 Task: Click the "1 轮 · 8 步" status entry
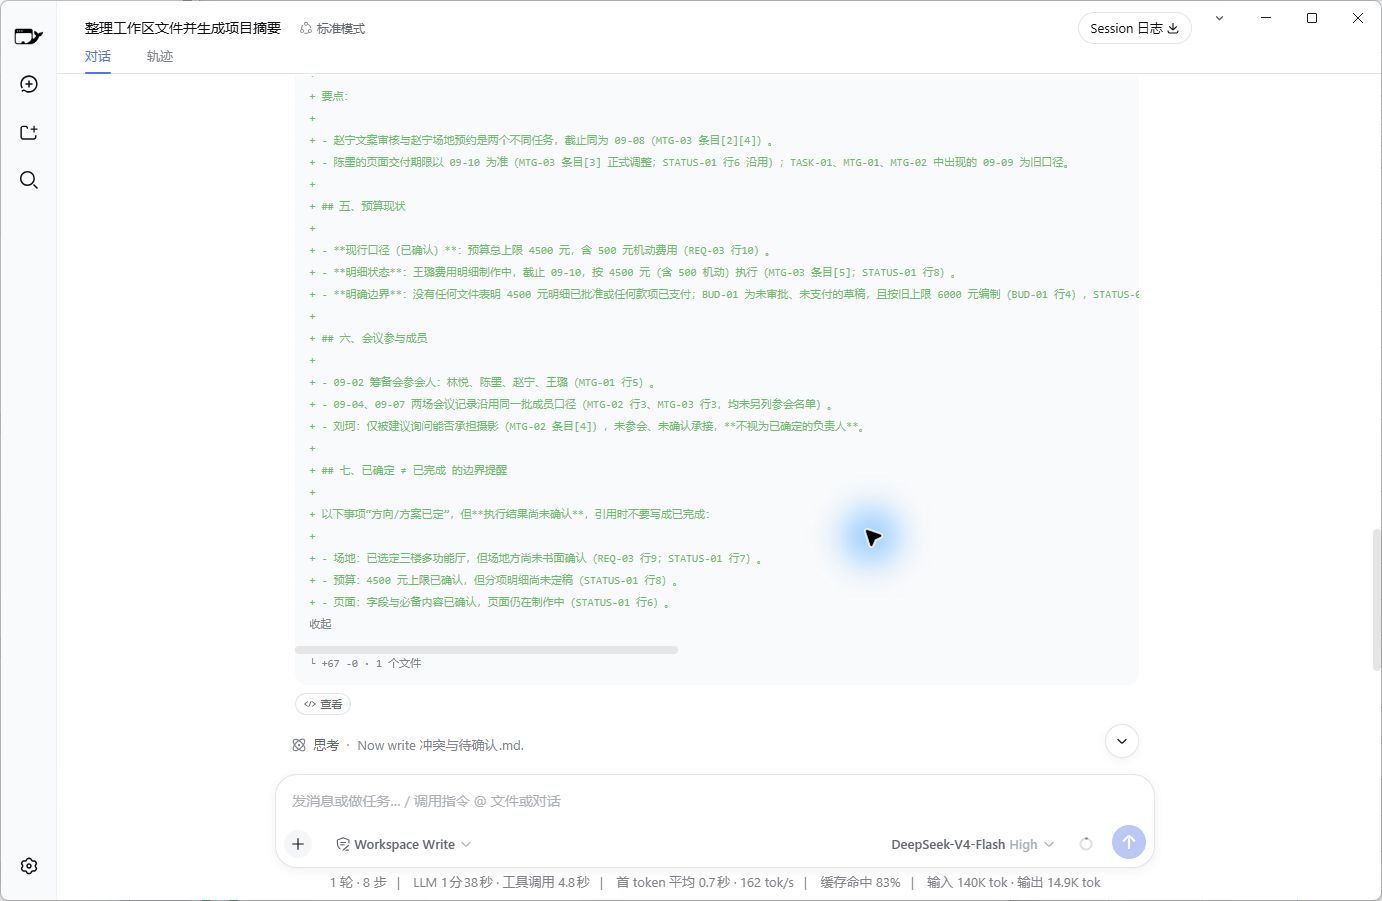[358, 882]
